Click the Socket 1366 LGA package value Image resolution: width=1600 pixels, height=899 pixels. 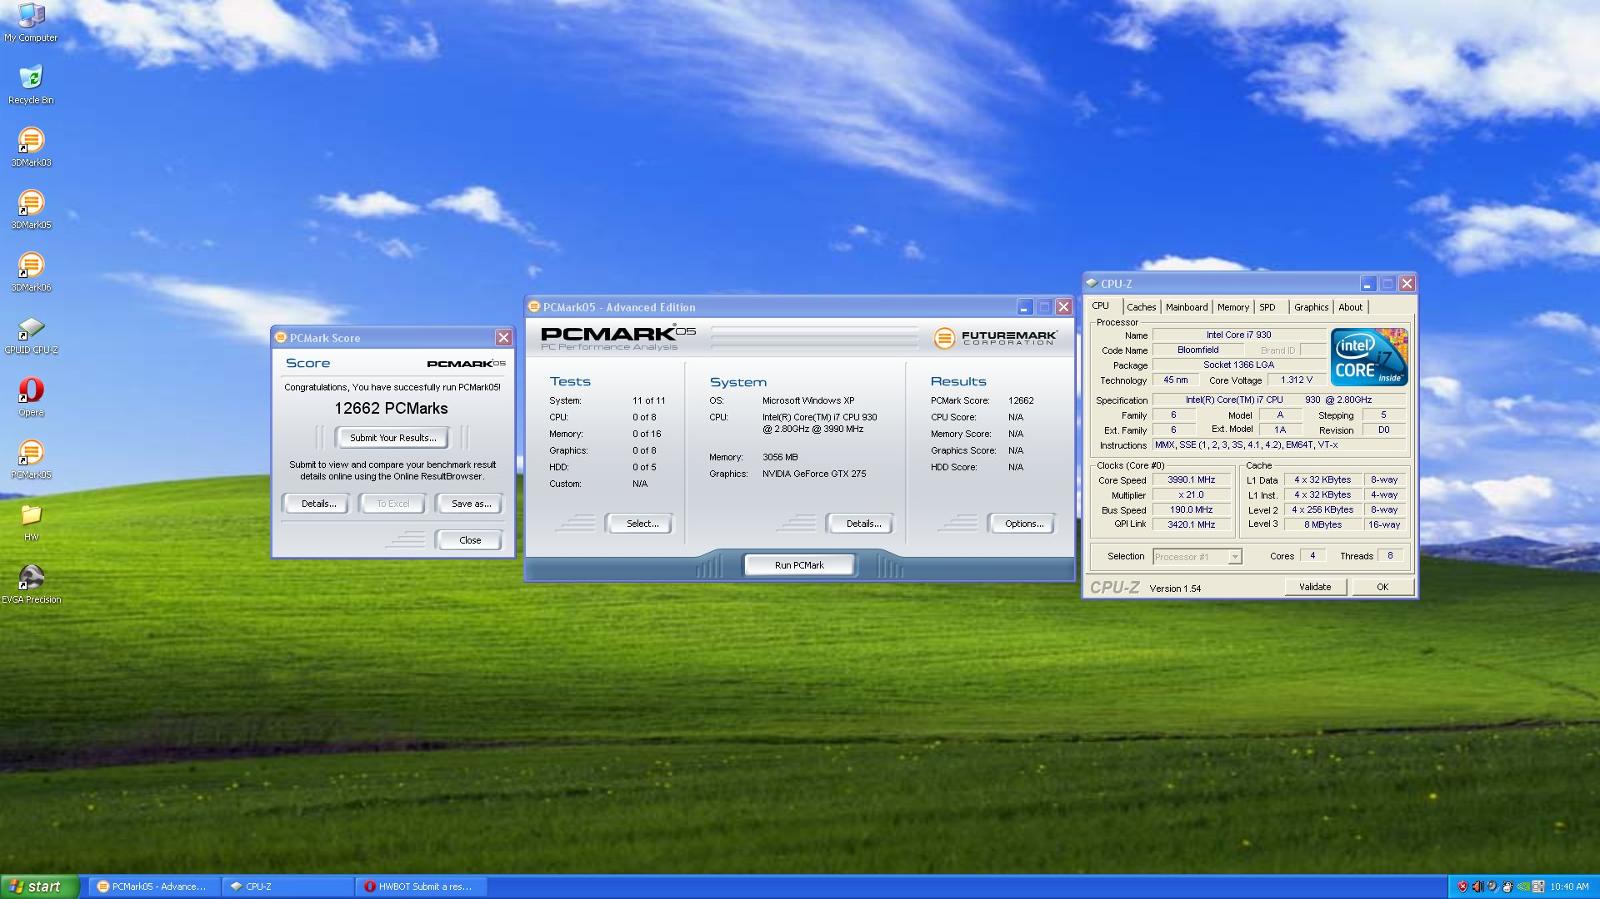[1239, 365]
